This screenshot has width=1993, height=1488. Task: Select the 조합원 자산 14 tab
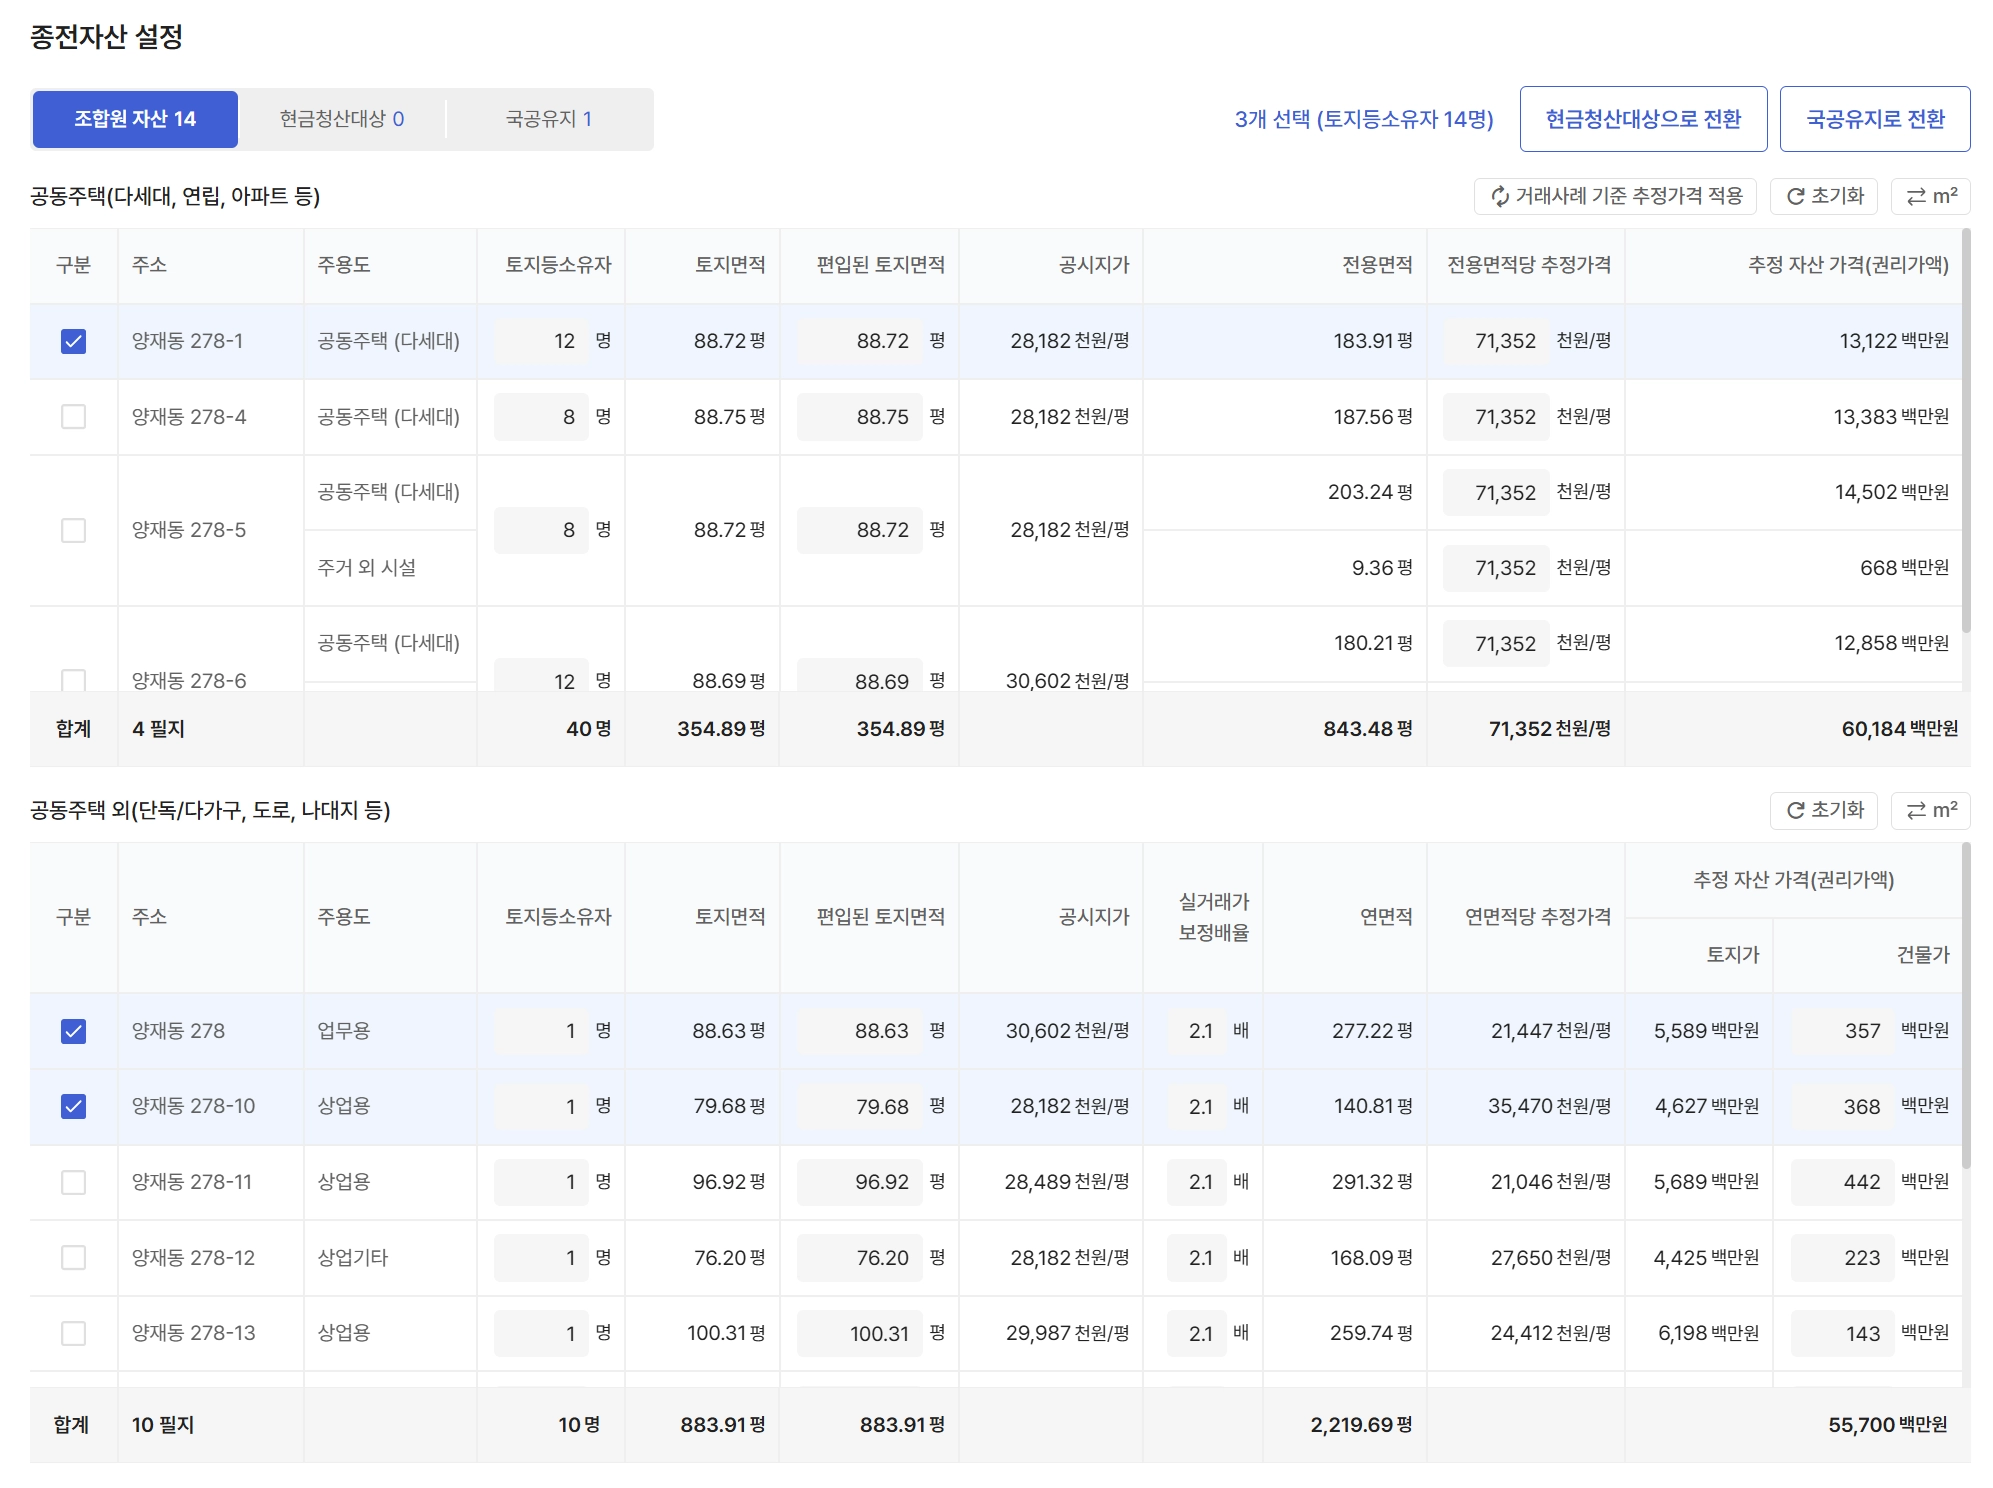(x=135, y=119)
